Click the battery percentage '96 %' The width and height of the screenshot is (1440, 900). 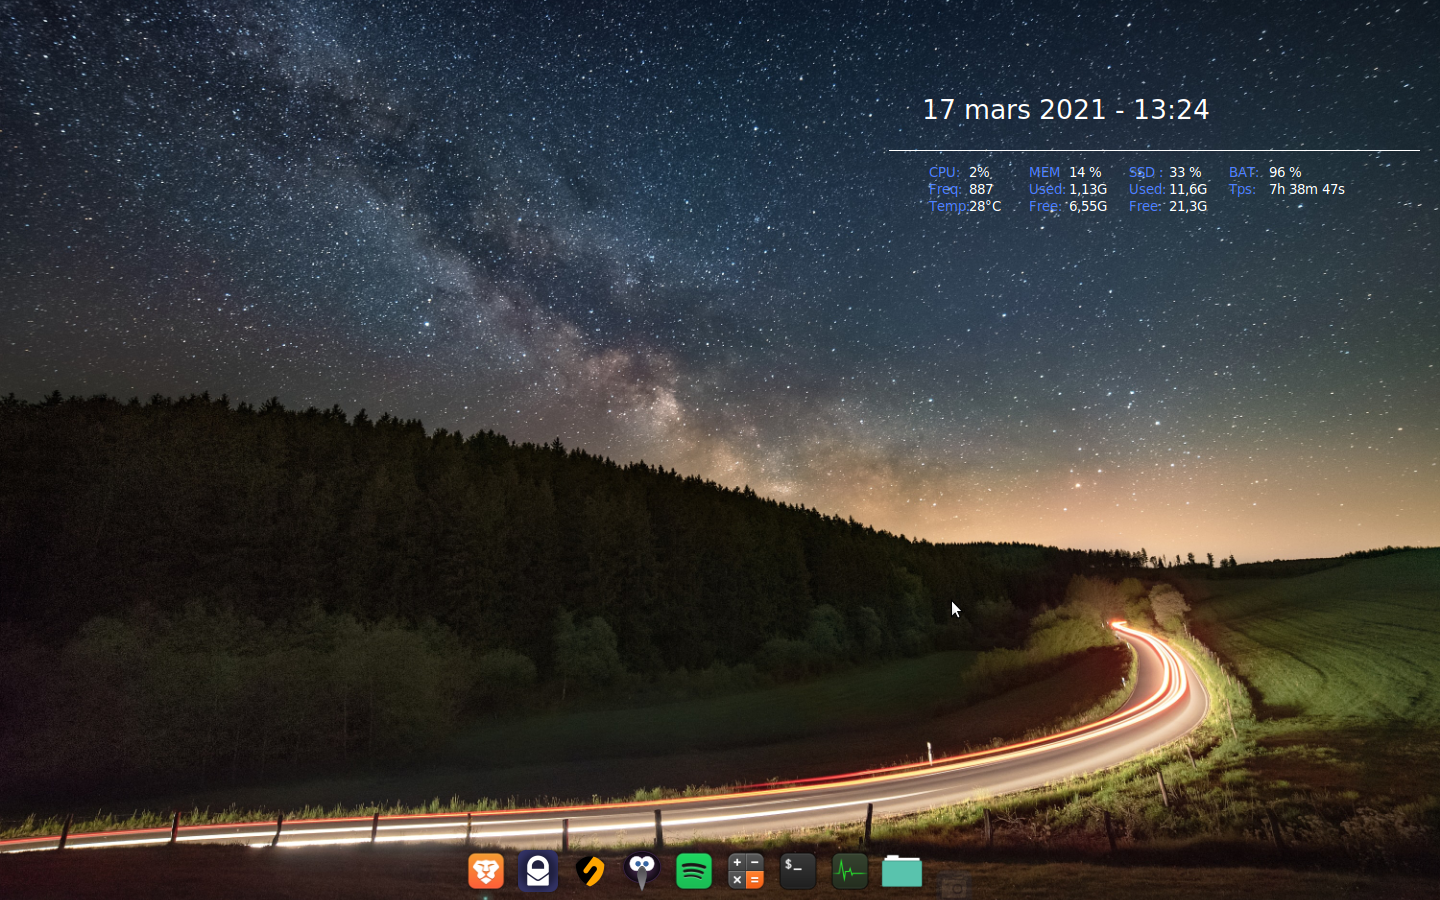pyautogui.click(x=1285, y=172)
